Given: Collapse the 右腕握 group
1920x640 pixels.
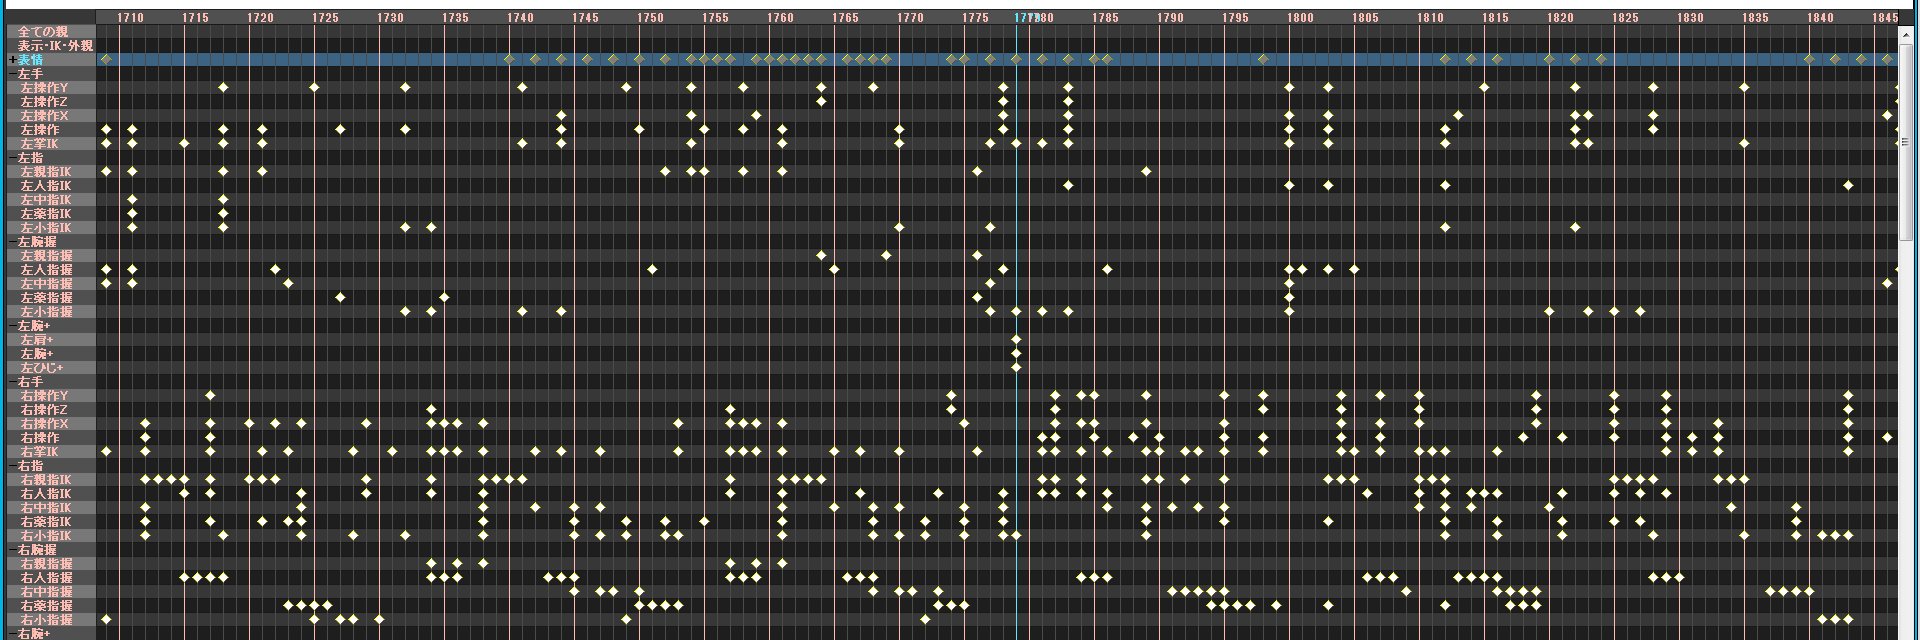Looking at the screenshot, I should pyautogui.click(x=12, y=550).
